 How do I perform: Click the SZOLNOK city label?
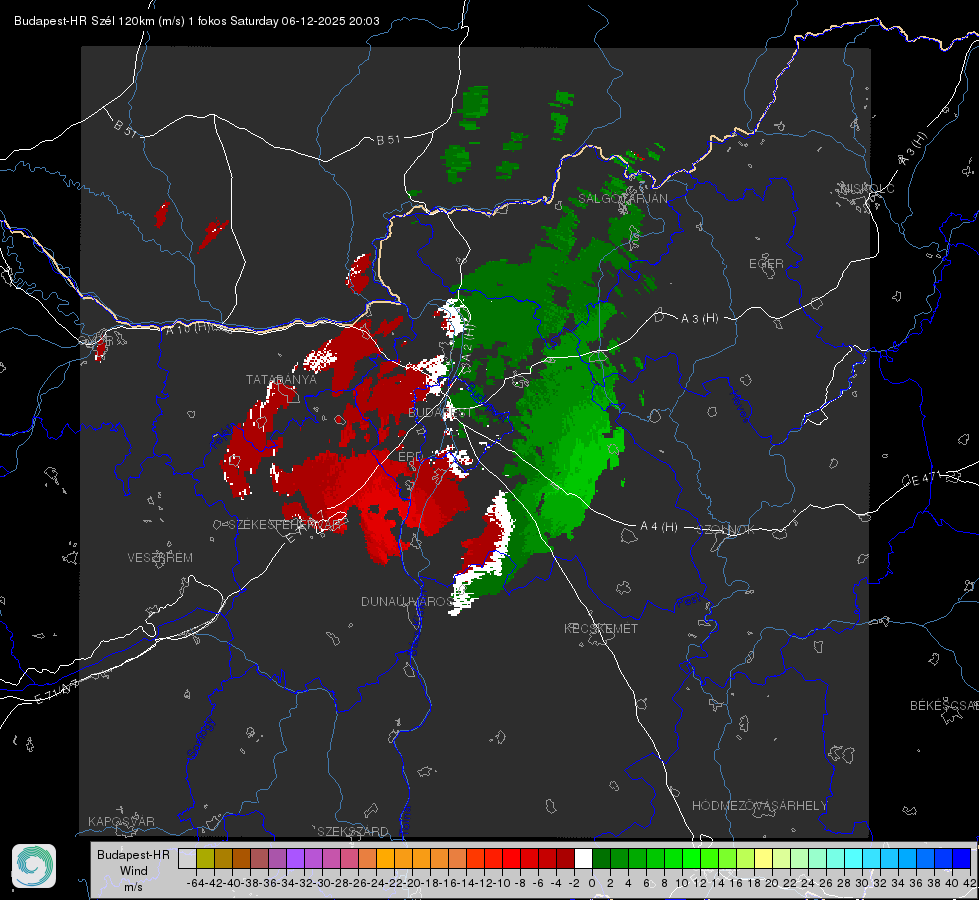click(x=727, y=530)
